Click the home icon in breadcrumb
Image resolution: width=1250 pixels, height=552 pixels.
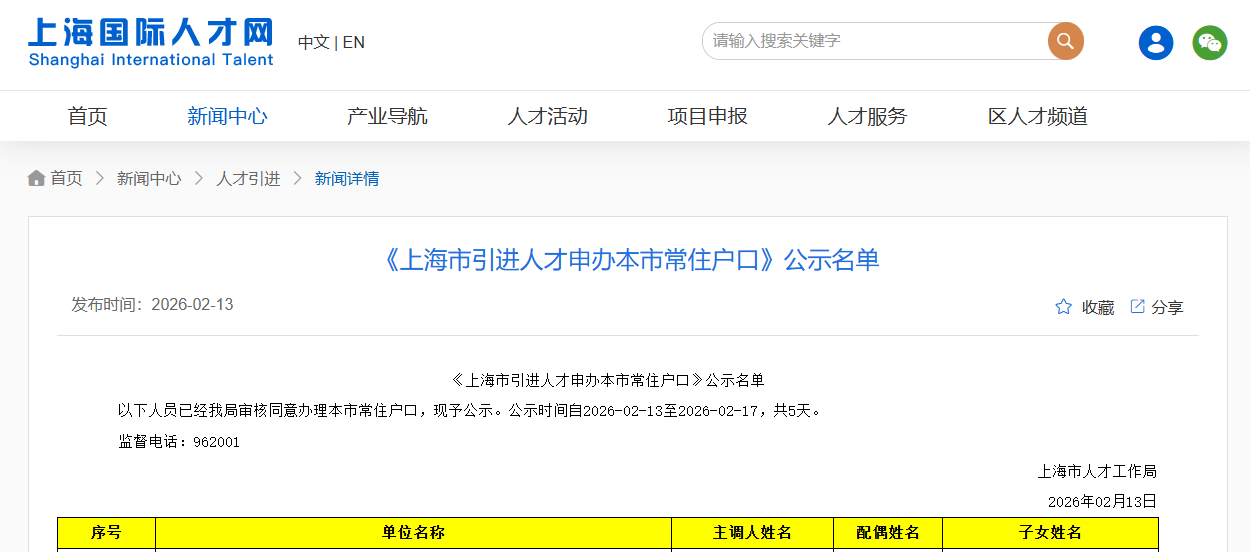[37, 178]
